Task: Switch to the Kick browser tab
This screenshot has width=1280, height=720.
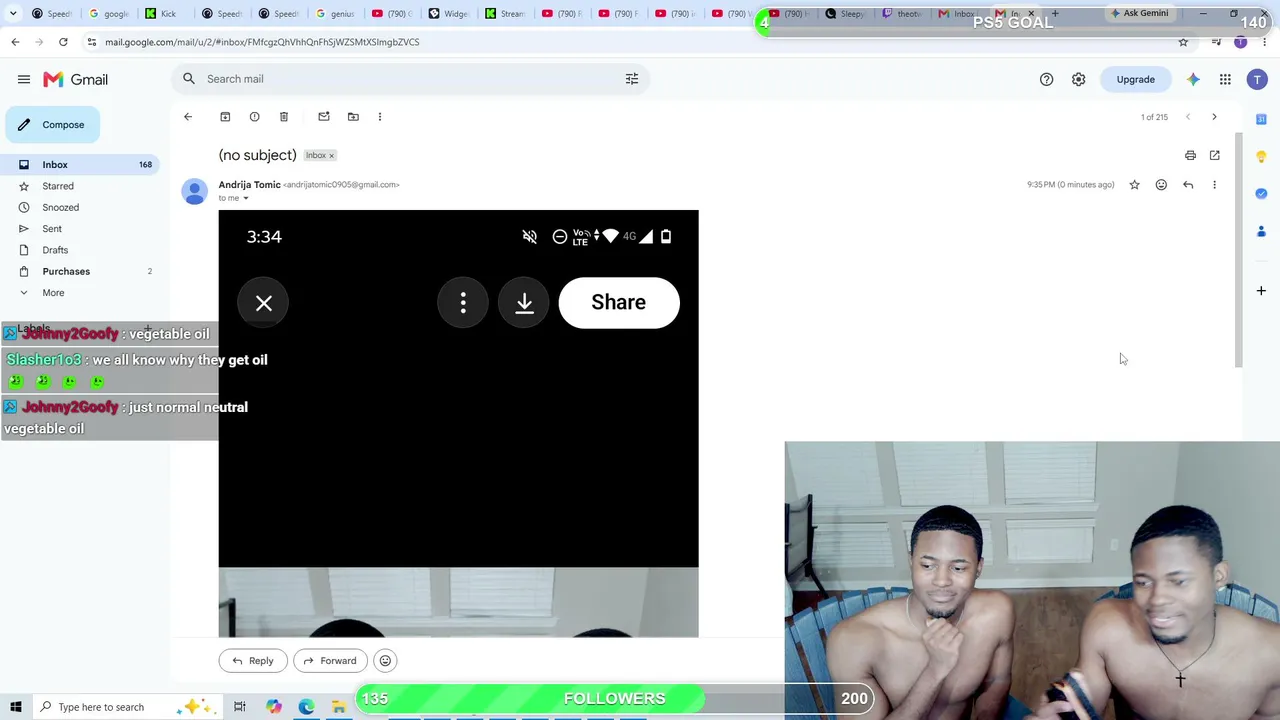Action: [161, 14]
